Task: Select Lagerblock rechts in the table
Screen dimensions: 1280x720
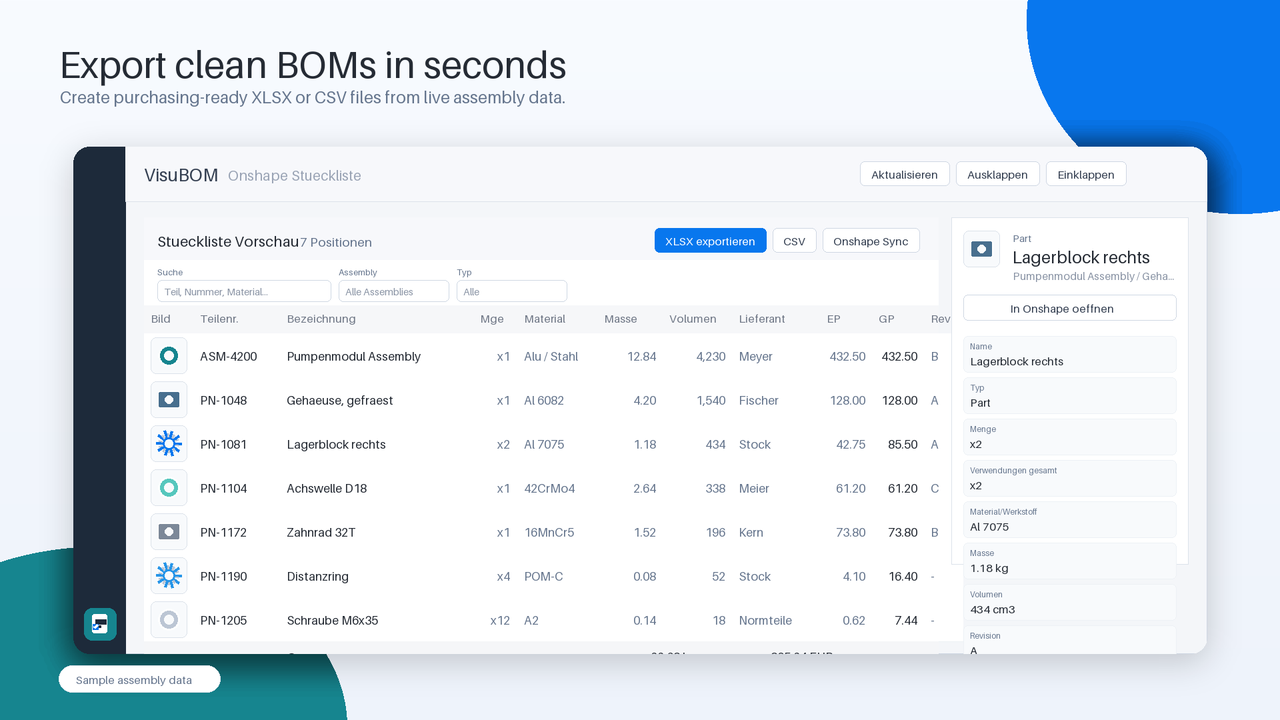Action: pos(336,444)
